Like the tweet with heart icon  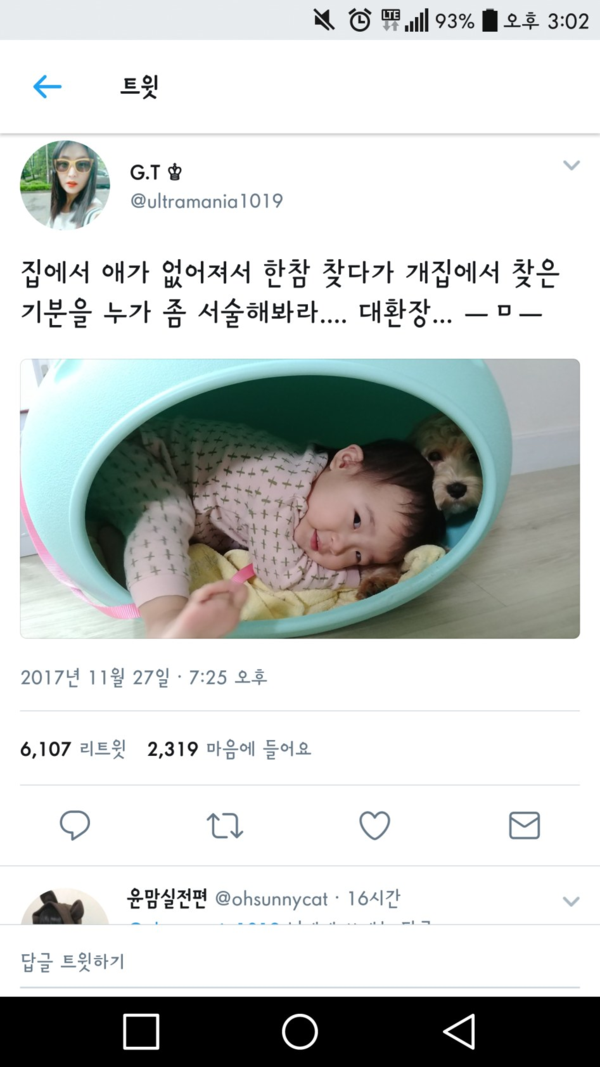pos(375,825)
